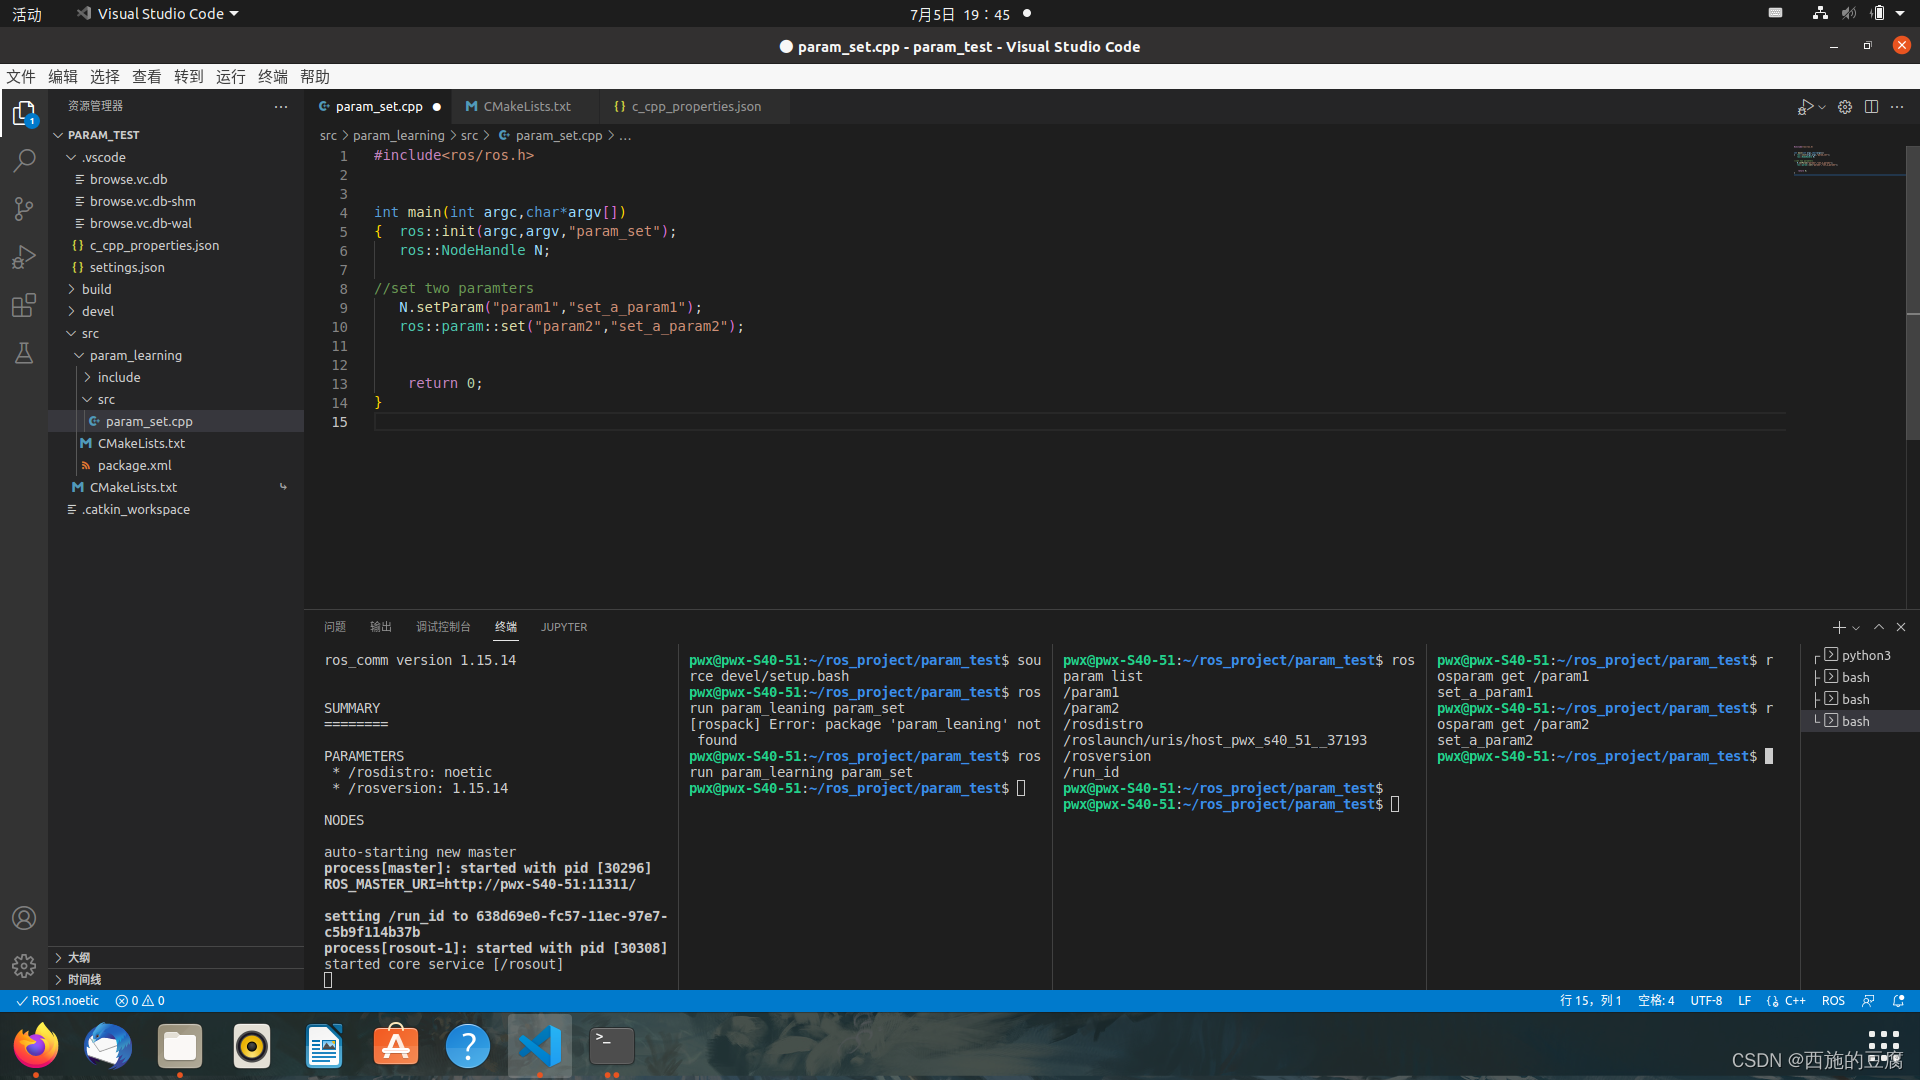Expand the 时间线 timeline section
Image resolution: width=1920 pixels, height=1080 pixels.
[x=176, y=979]
